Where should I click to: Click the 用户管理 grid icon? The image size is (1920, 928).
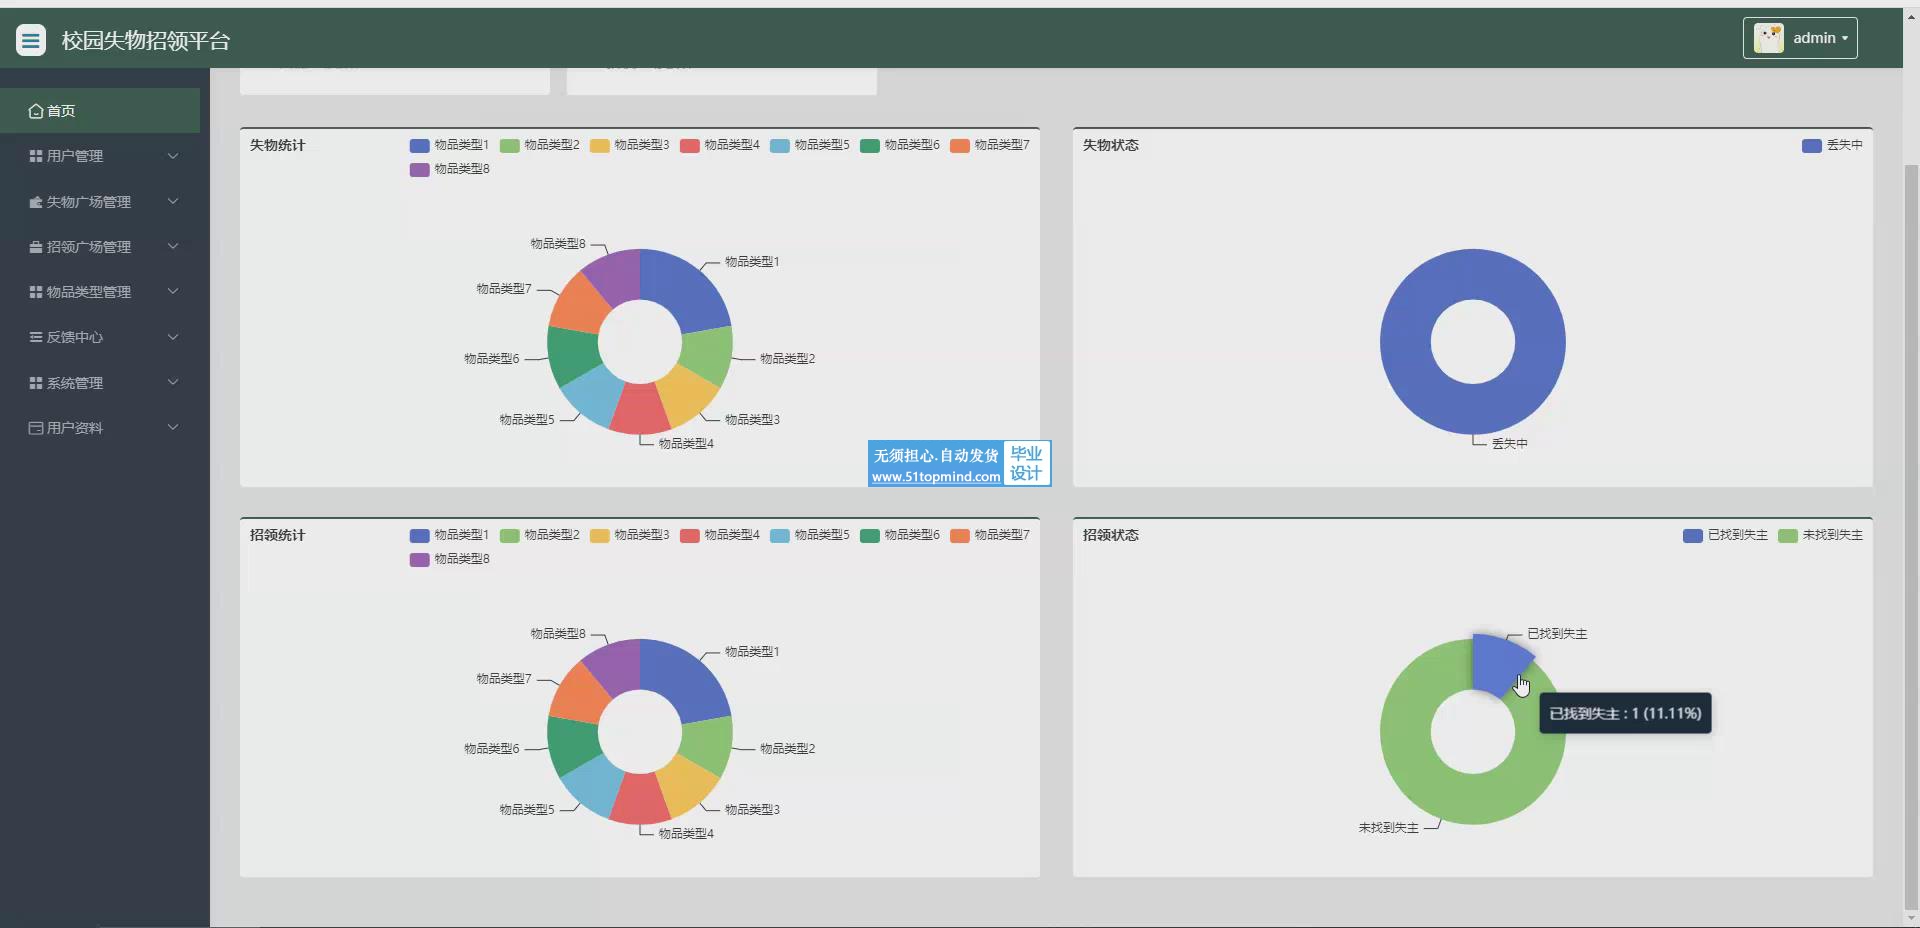[36, 156]
